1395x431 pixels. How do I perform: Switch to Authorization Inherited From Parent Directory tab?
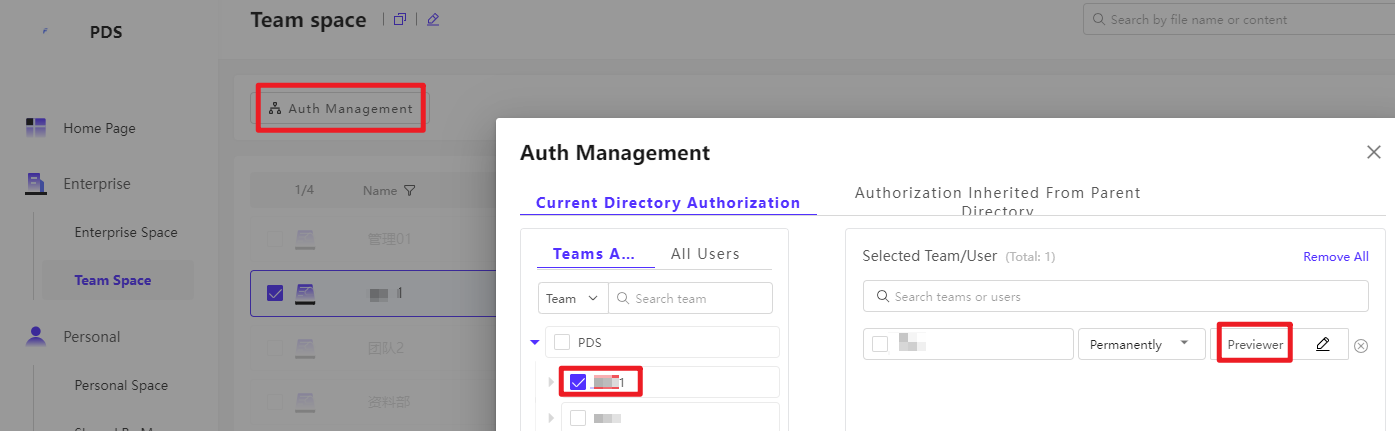997,201
